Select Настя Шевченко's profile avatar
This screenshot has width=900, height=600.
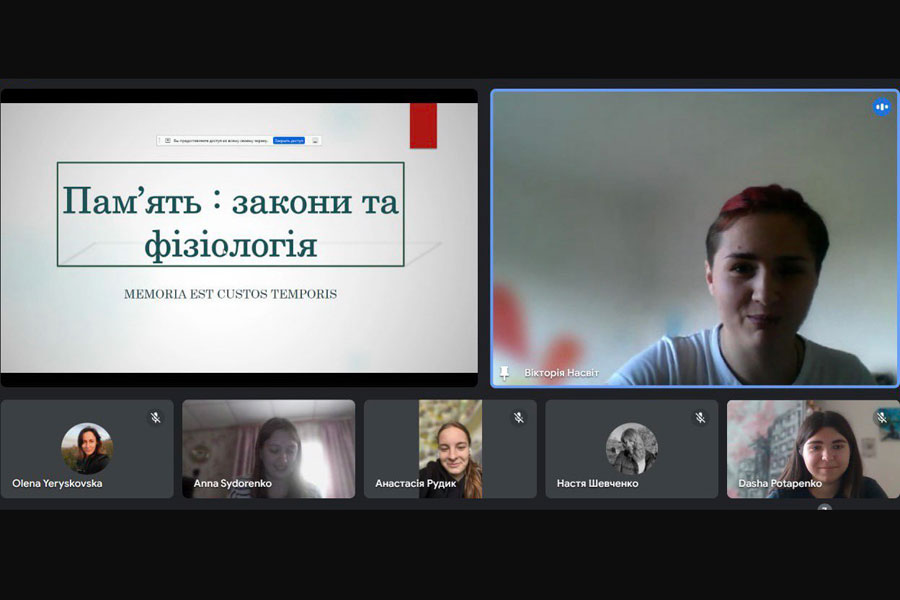coord(631,448)
